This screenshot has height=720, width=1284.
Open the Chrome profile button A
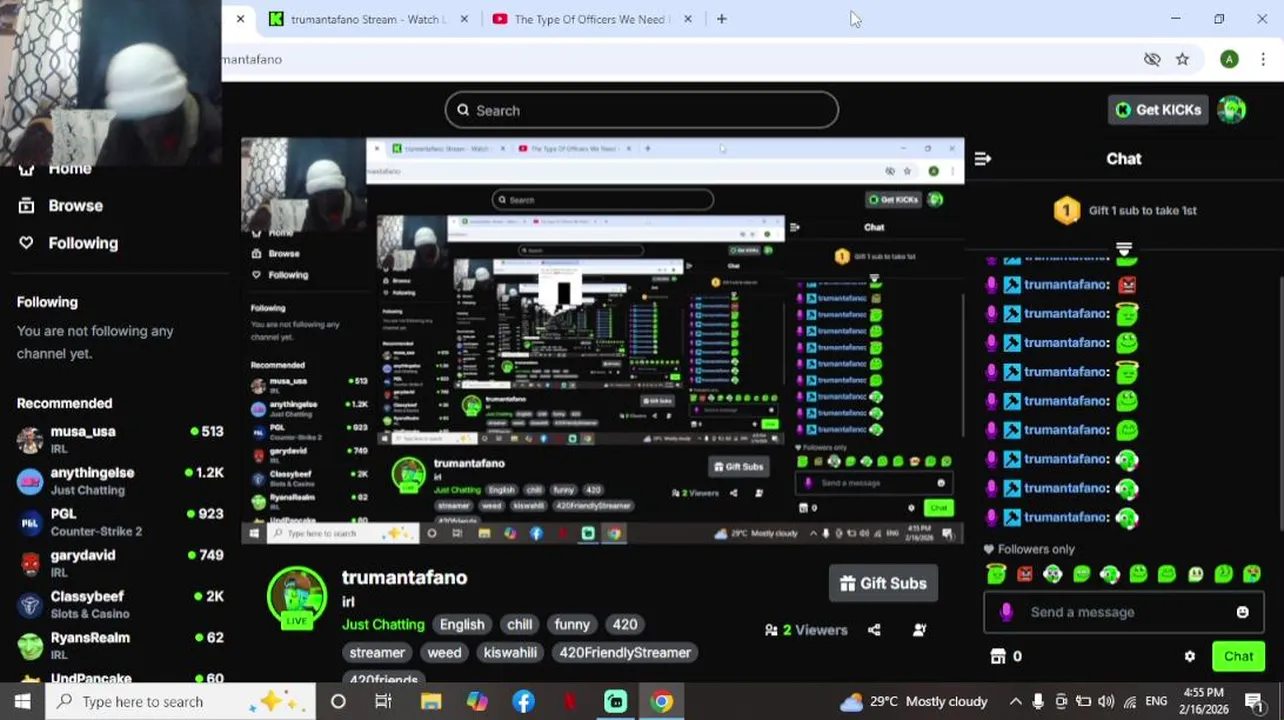(1229, 59)
